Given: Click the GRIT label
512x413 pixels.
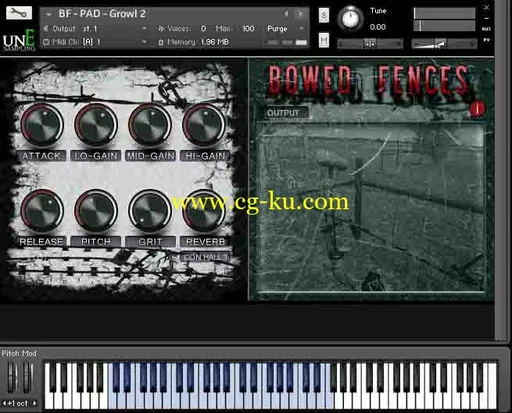Looking at the screenshot, I should 150,241.
